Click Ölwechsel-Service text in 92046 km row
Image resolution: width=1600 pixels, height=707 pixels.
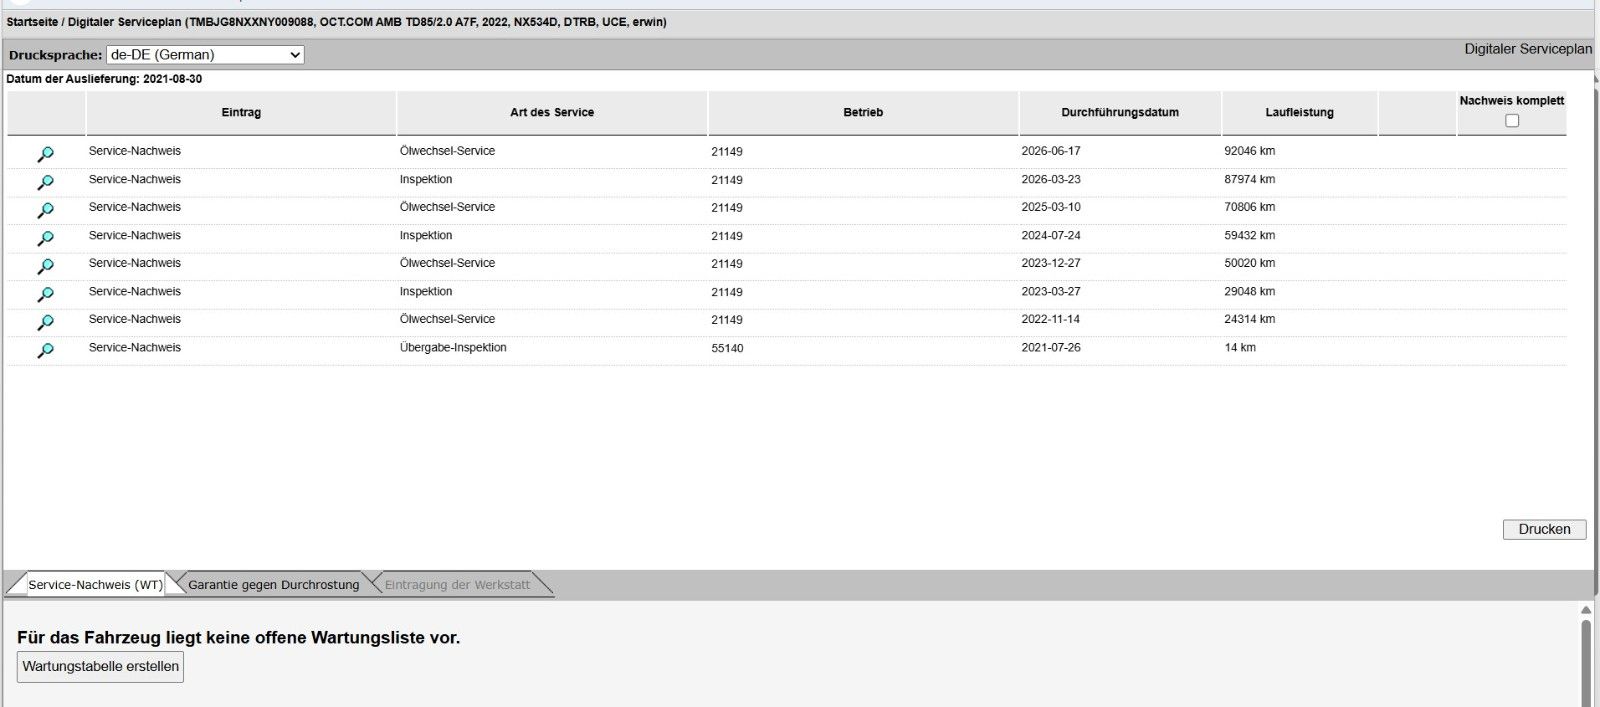click(447, 151)
